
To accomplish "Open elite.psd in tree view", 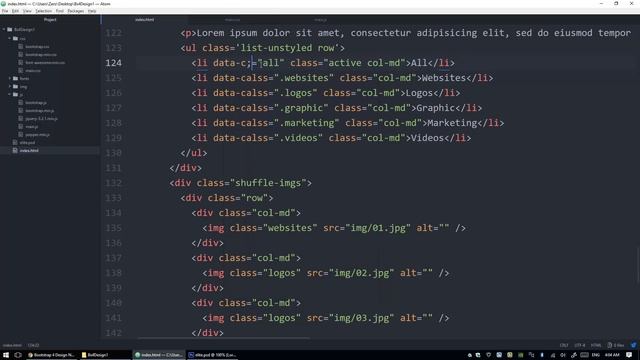I will click(27, 142).
